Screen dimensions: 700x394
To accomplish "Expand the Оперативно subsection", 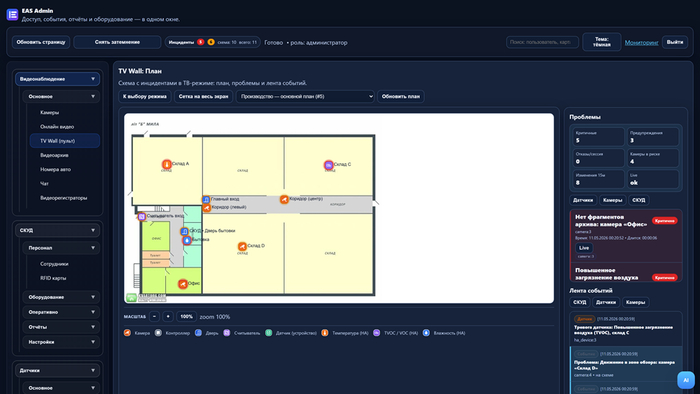I will click(x=61, y=312).
